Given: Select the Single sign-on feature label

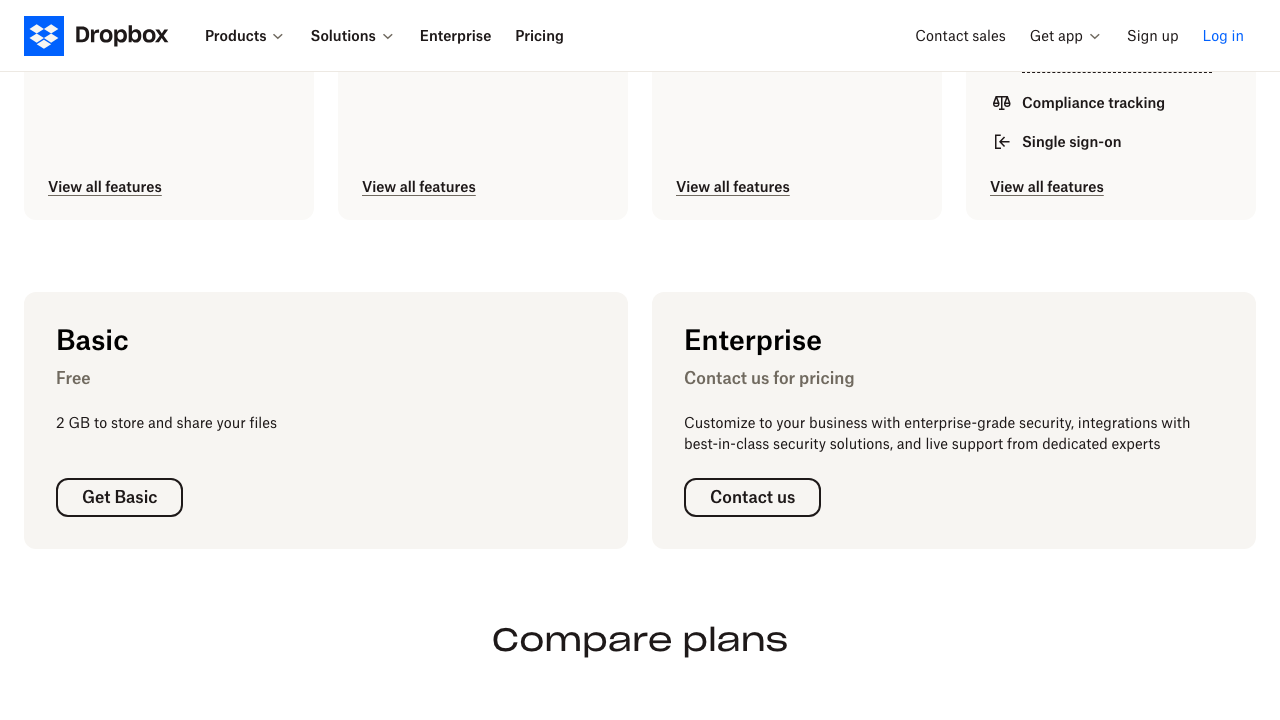Looking at the screenshot, I should (1071, 142).
